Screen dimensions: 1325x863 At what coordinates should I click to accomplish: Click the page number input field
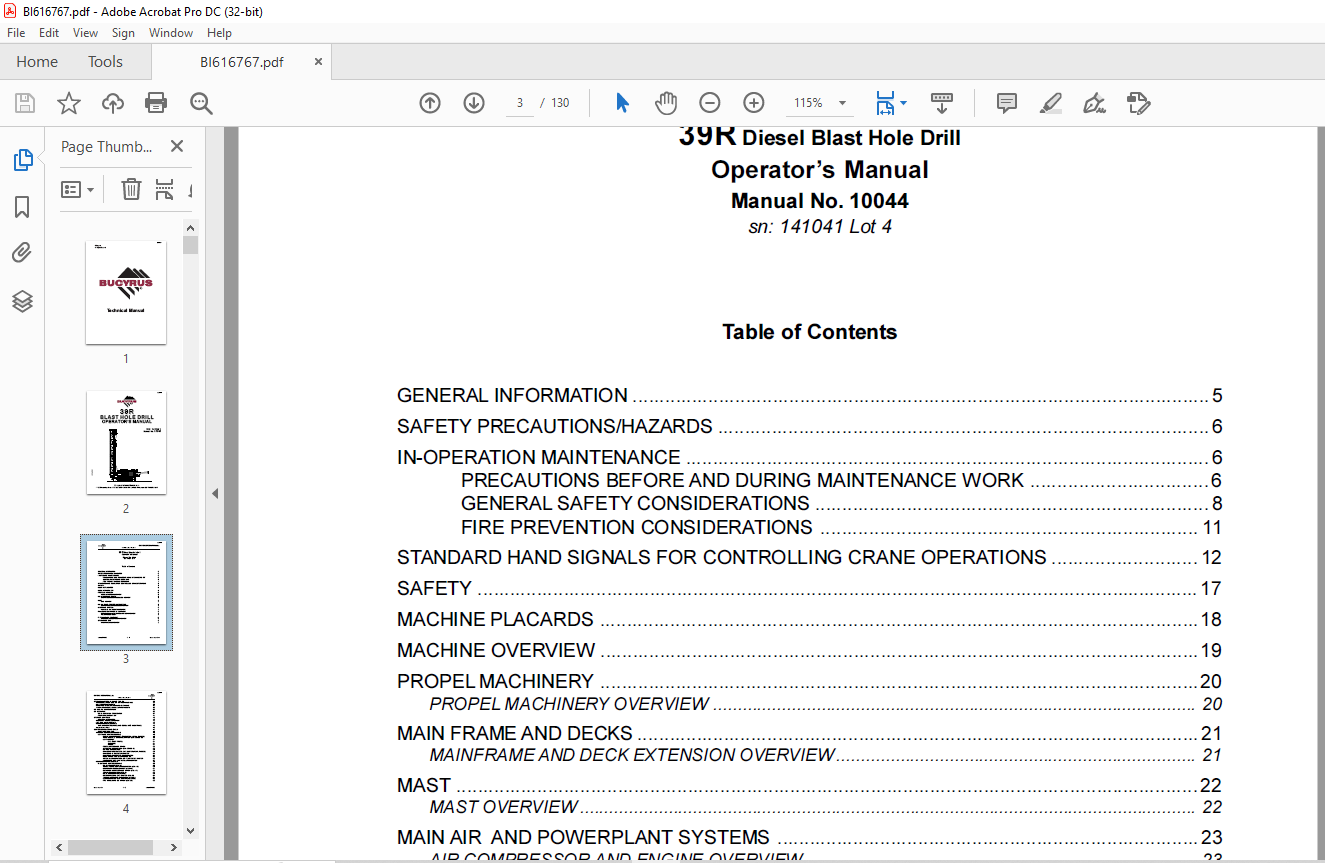click(x=520, y=103)
